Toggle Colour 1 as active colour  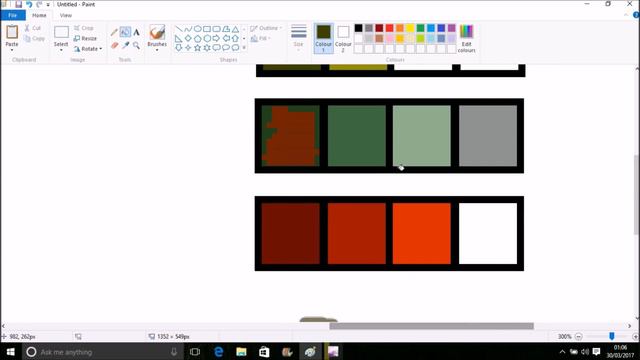[x=323, y=38]
